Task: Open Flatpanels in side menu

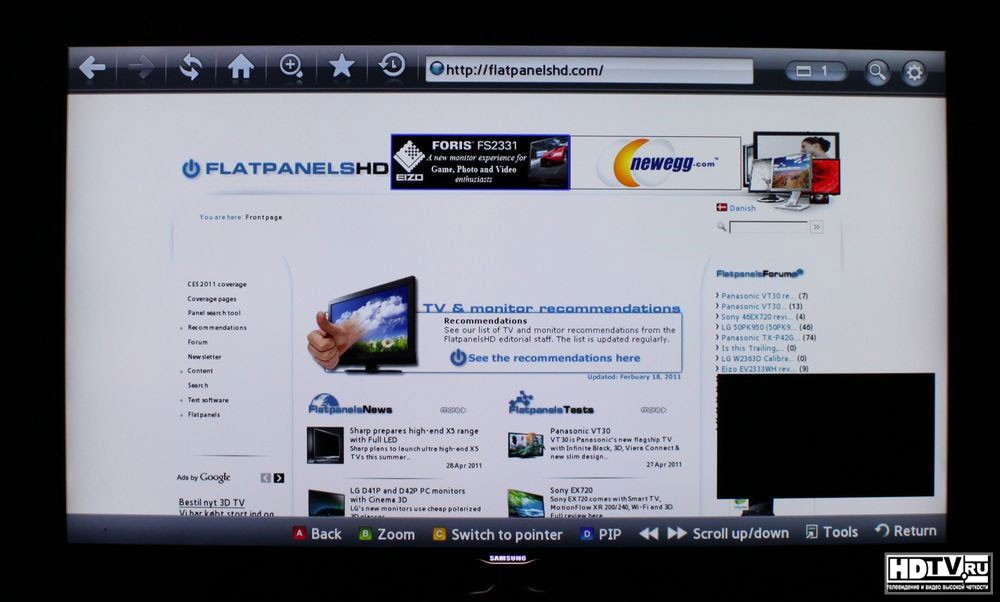Action: (x=203, y=415)
